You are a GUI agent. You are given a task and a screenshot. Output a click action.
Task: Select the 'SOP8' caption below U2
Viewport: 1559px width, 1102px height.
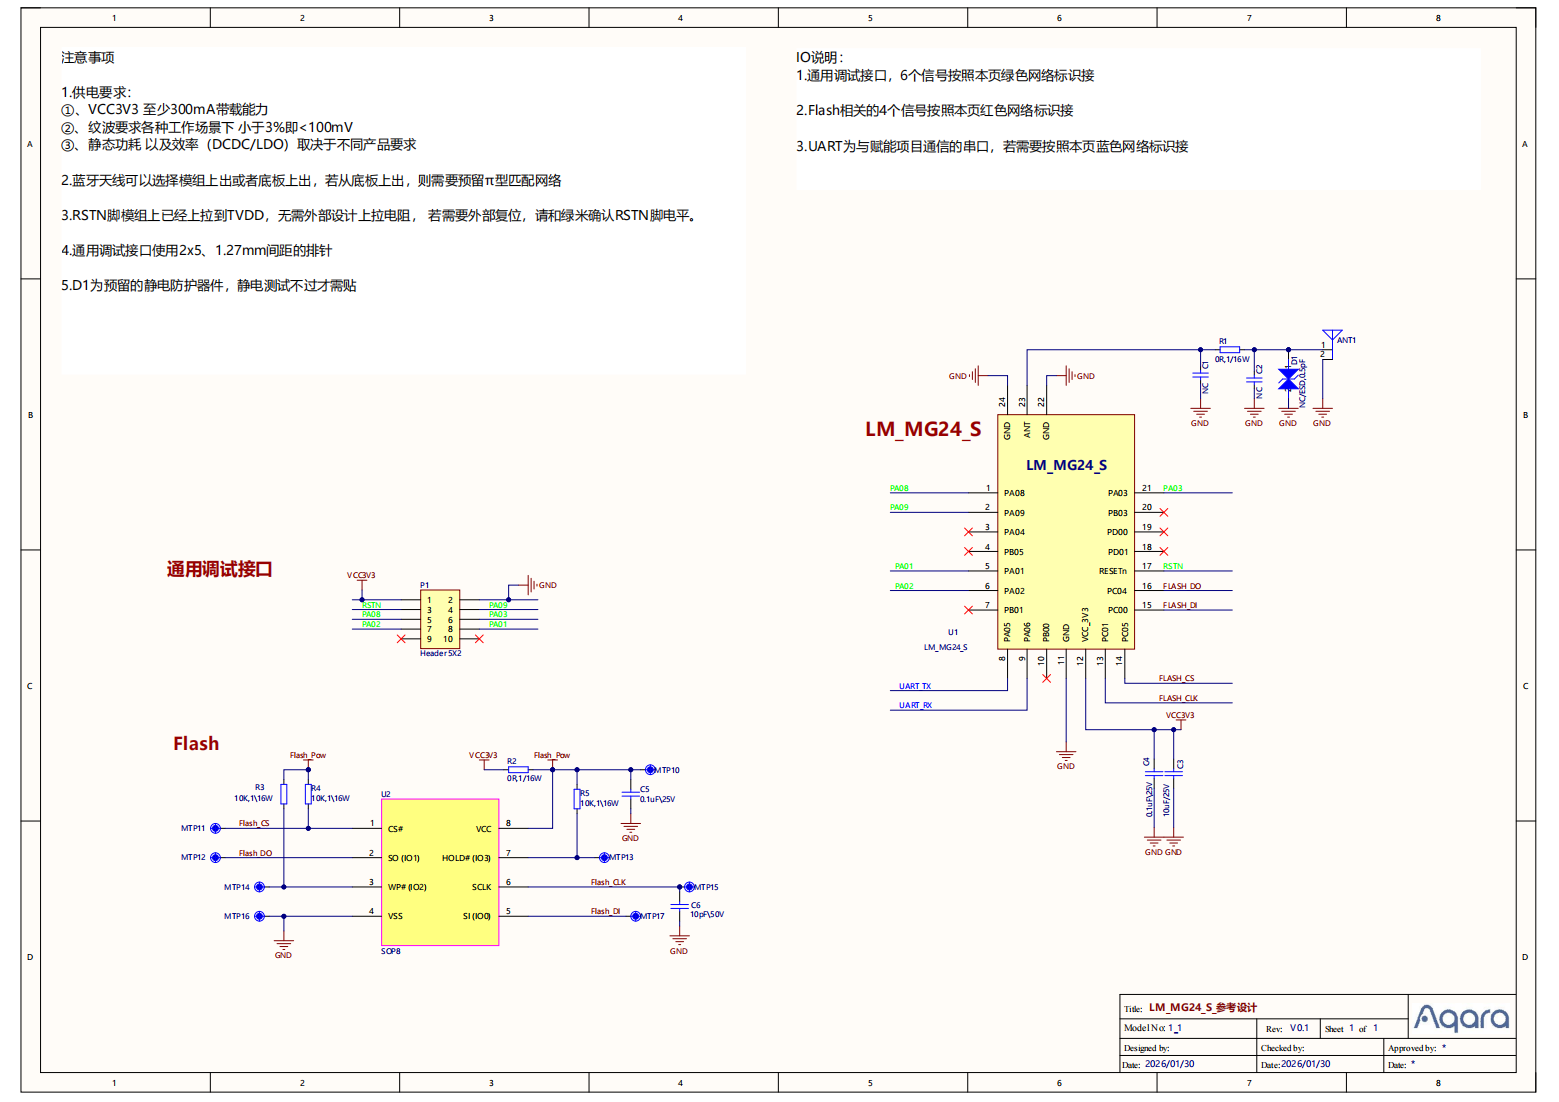[x=390, y=951]
